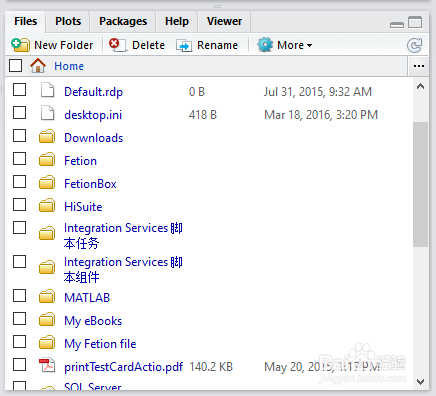
Task: Check box for Integration Services 脚本任务
Action: coord(20,228)
